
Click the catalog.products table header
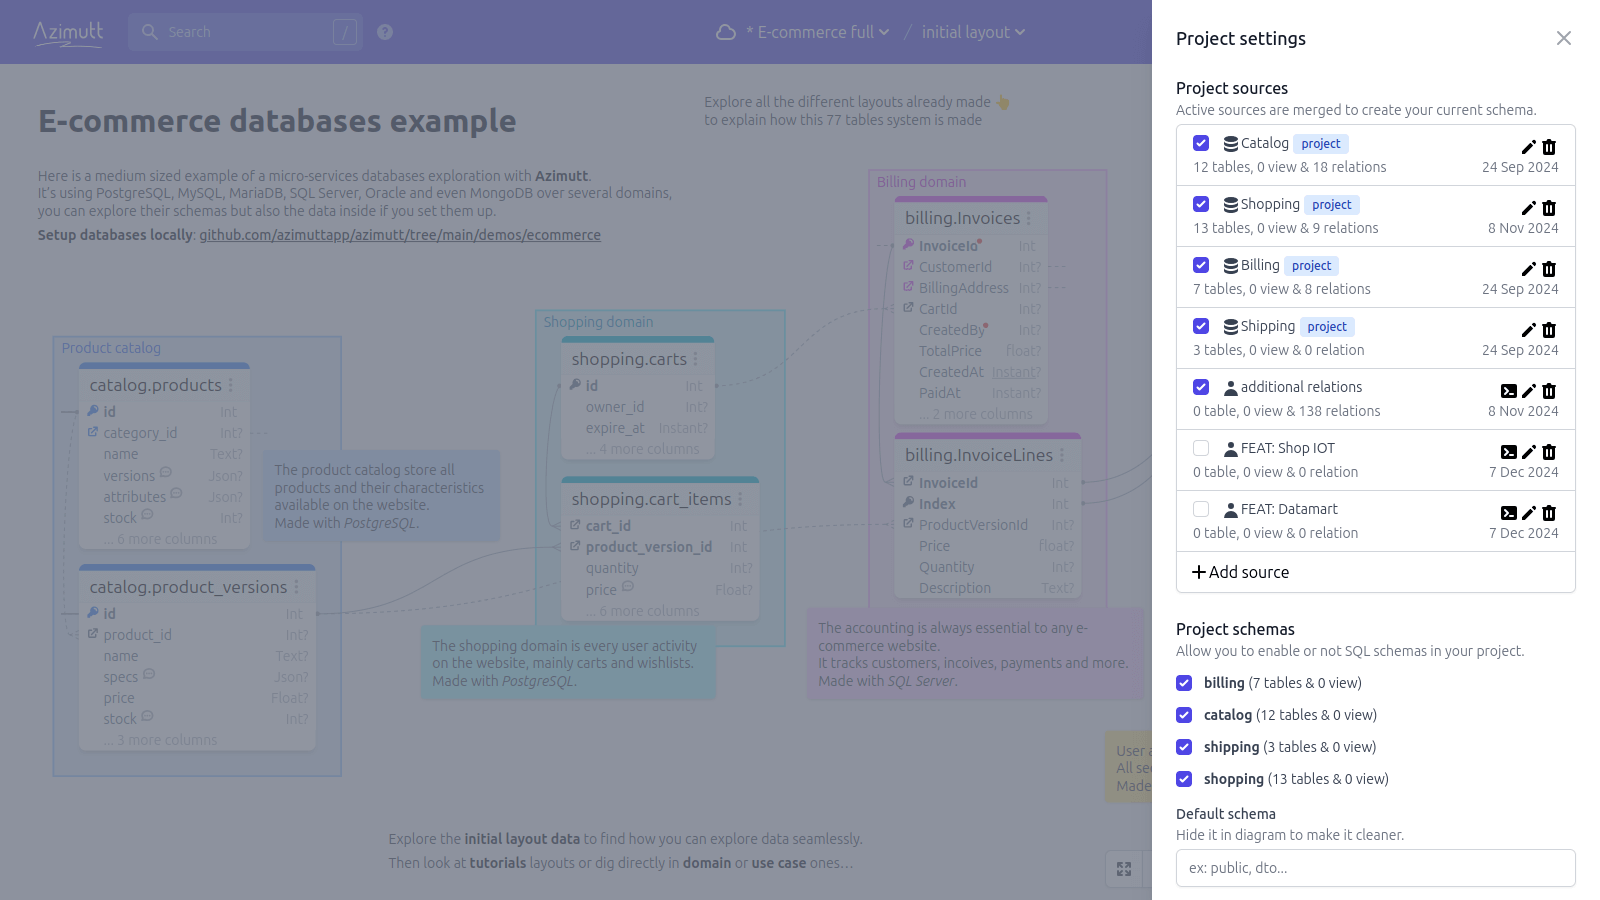[x=164, y=385]
